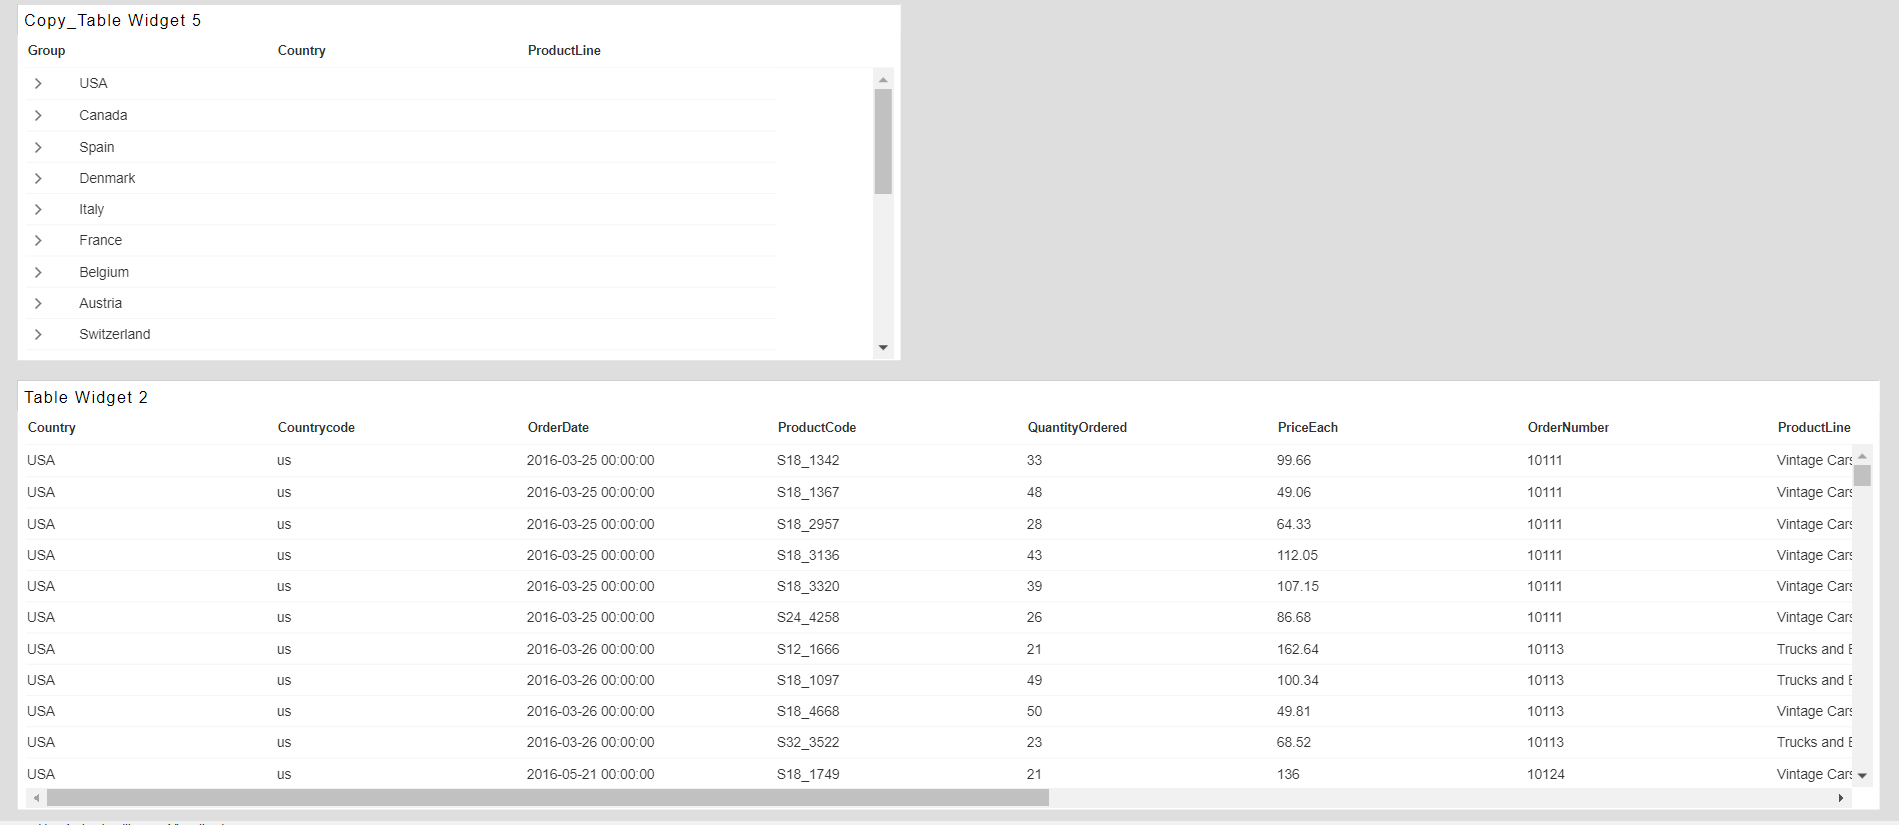Click the ProductCode column header
Viewport: 1899px width, 825px height.
[x=816, y=428]
